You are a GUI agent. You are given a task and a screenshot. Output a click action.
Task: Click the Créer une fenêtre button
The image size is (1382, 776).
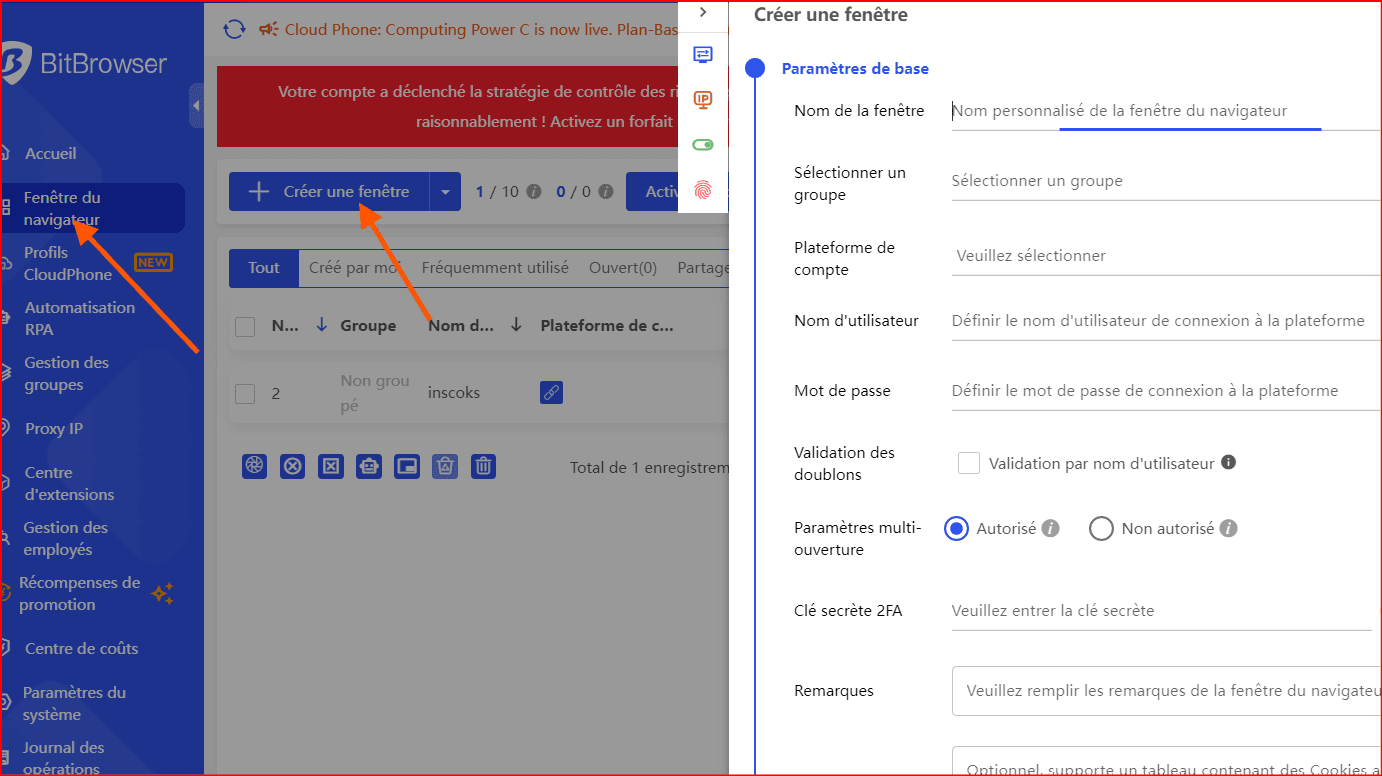(x=329, y=192)
